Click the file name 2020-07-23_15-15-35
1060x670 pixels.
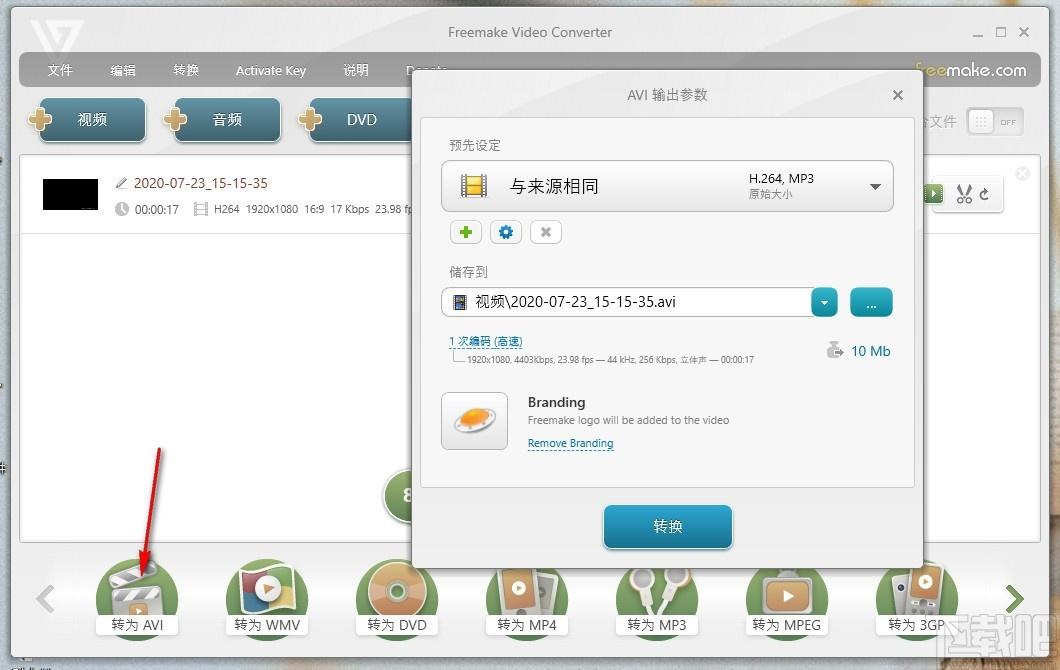[201, 183]
